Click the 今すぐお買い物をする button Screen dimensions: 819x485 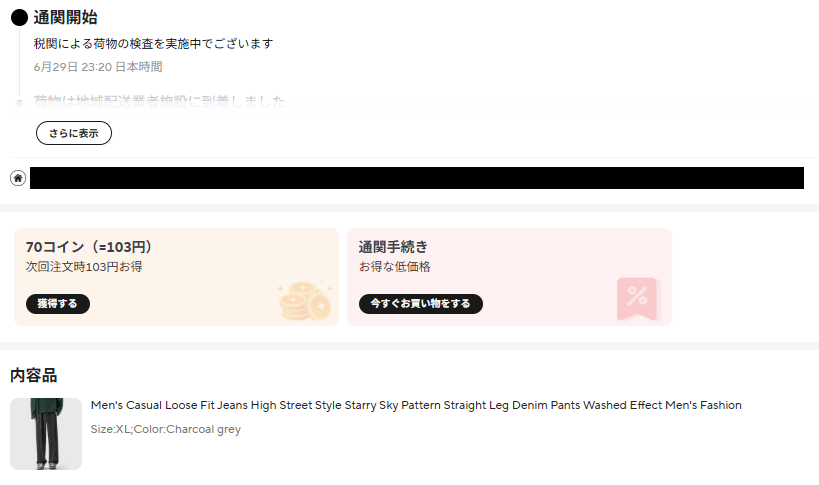tap(420, 304)
